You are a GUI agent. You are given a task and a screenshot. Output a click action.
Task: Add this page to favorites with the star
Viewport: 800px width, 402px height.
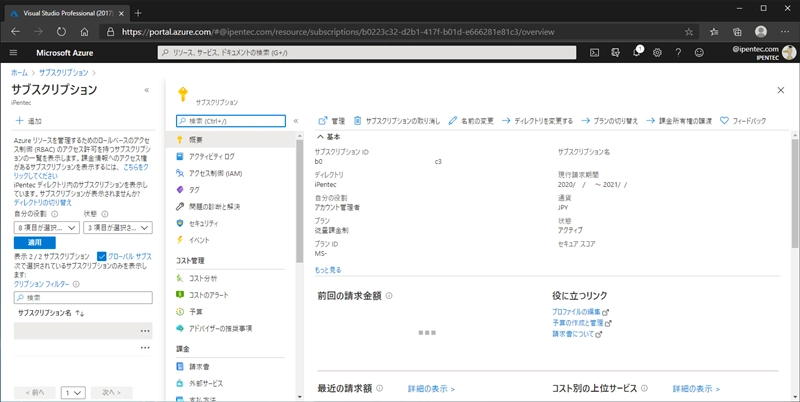[x=689, y=32]
